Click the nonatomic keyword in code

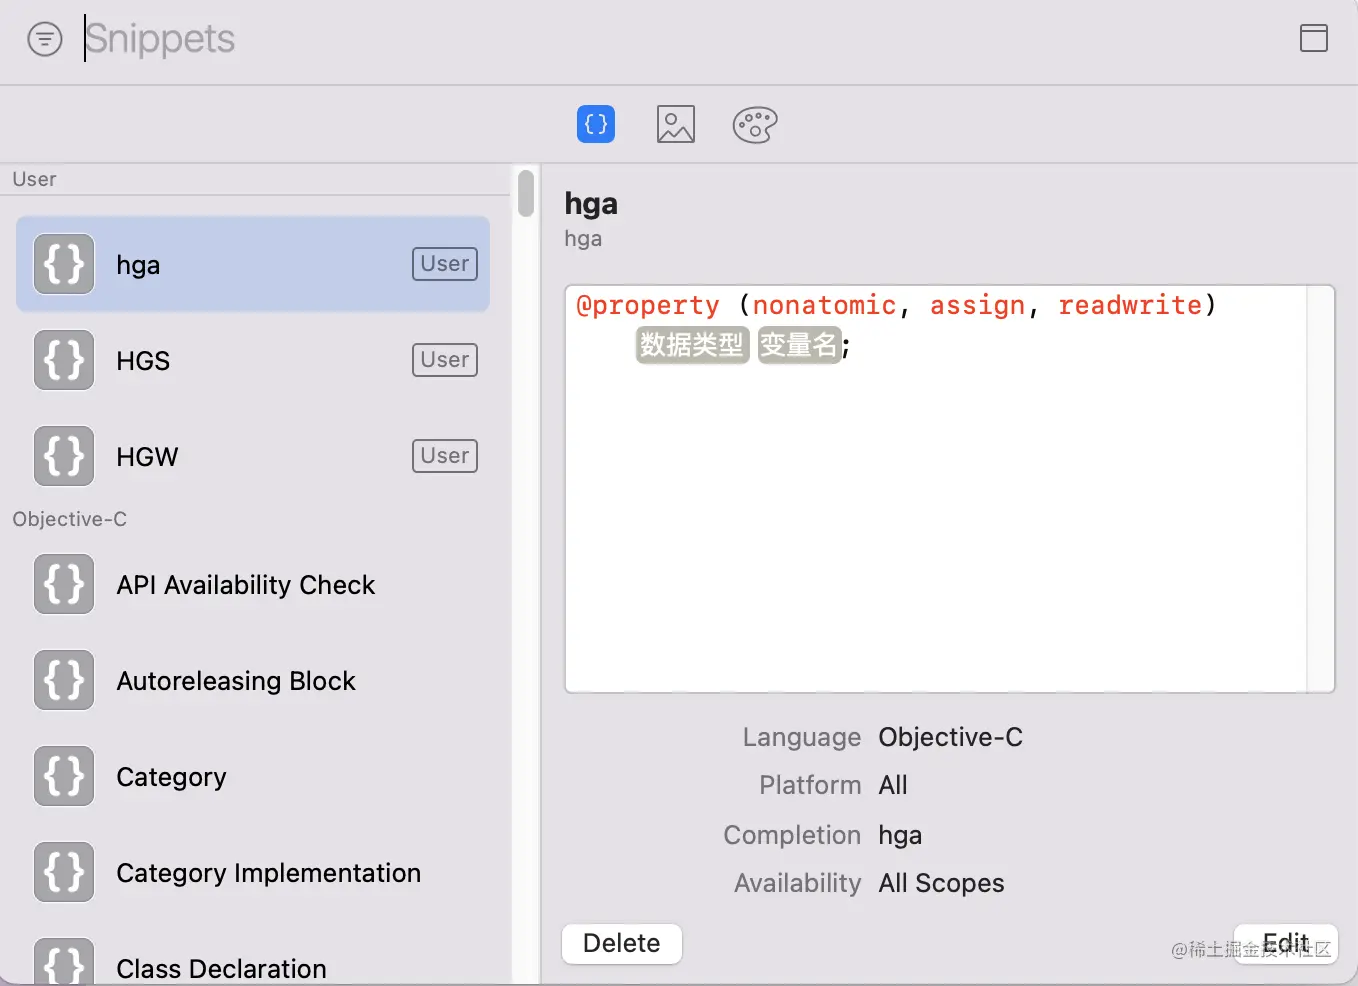tap(824, 305)
